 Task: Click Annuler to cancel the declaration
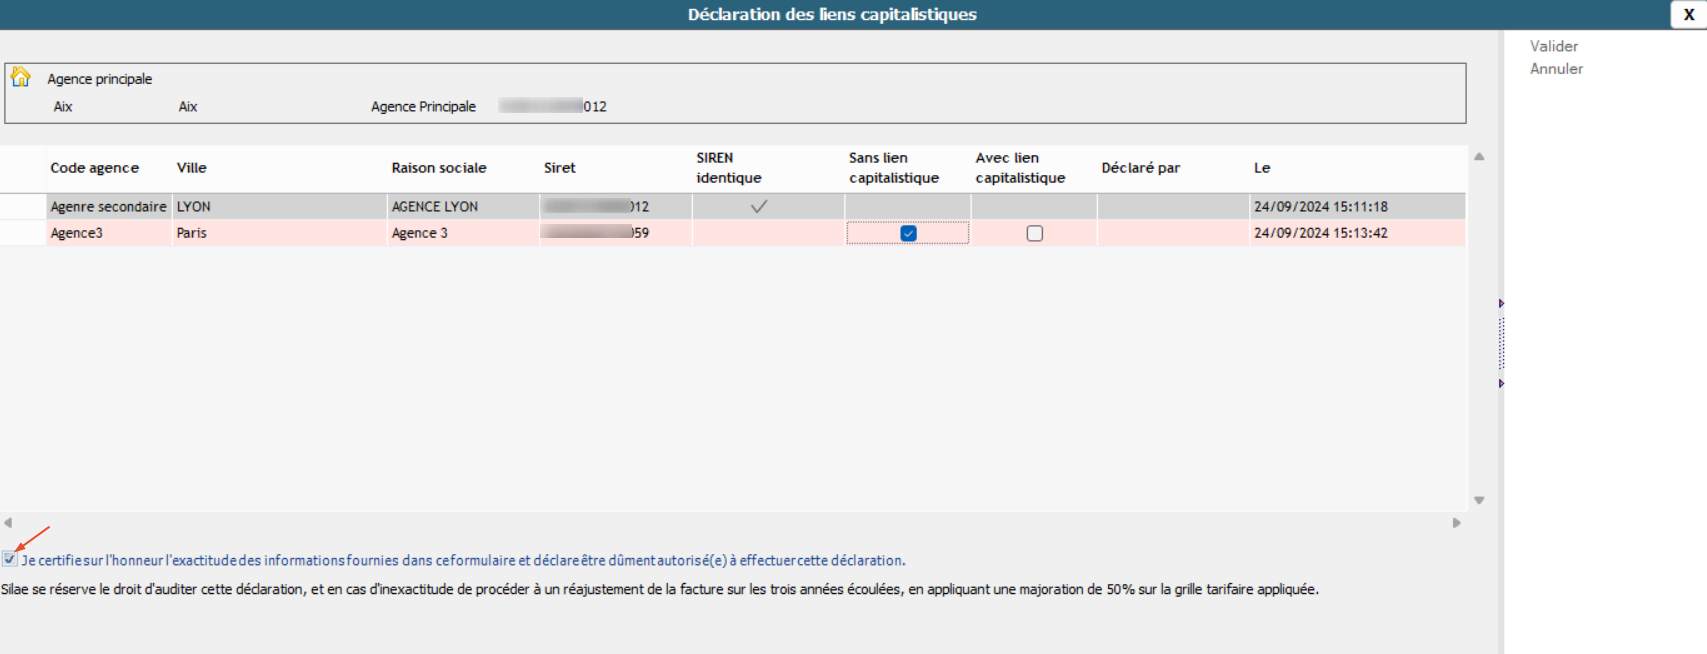(1556, 69)
